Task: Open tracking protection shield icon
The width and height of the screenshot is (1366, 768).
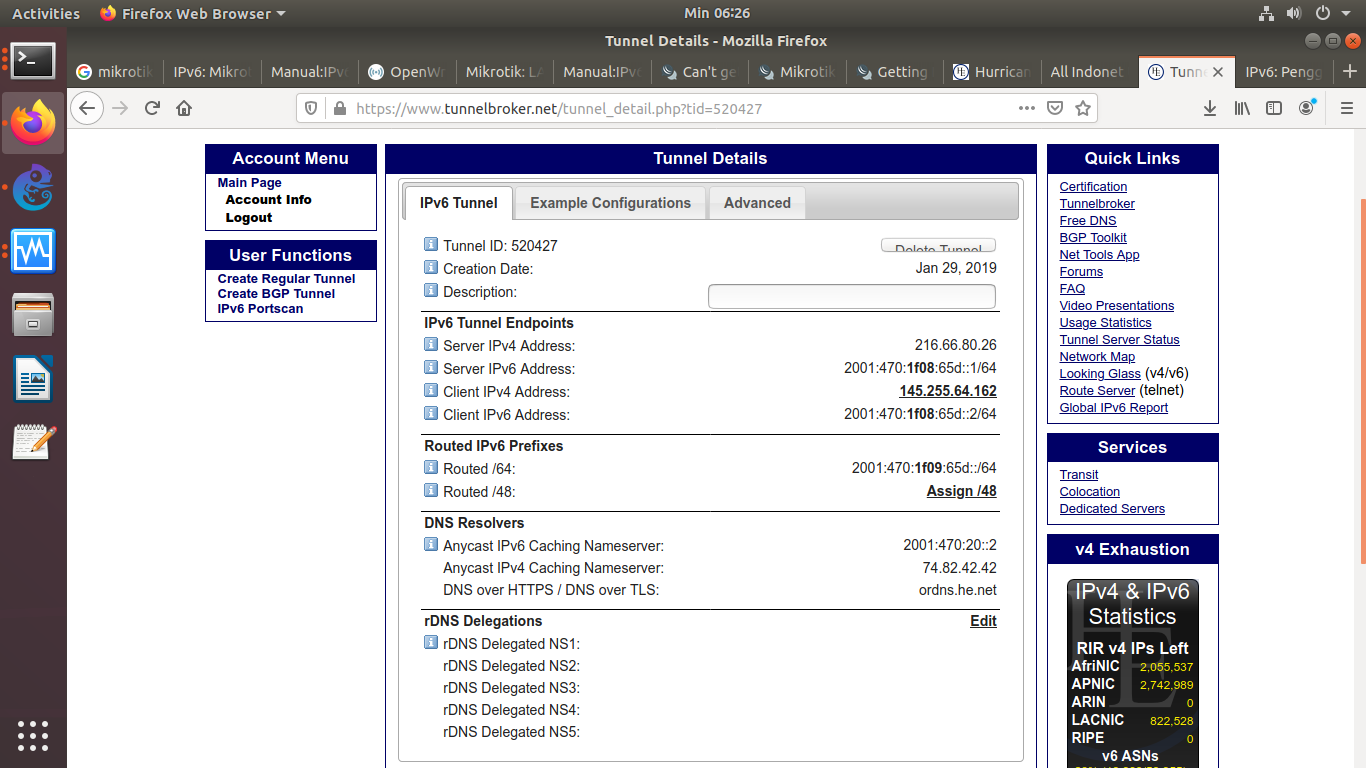Action: (311, 108)
